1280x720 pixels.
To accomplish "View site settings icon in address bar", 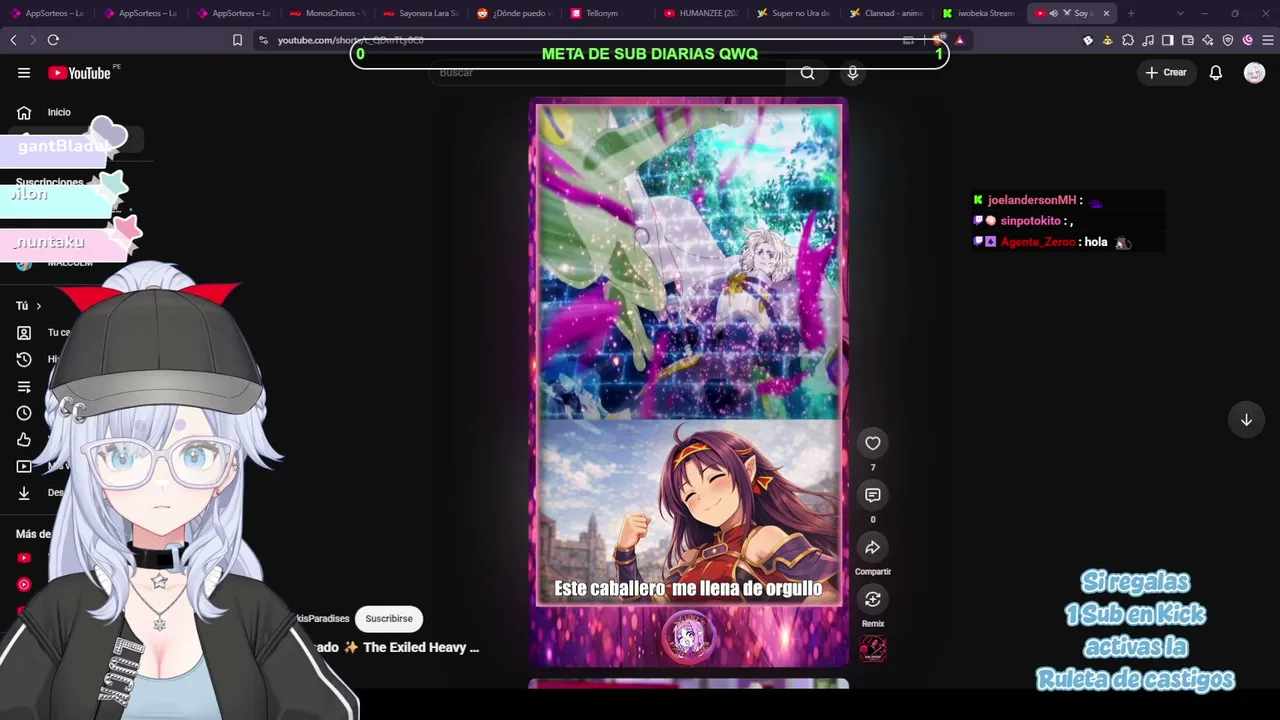I will (x=263, y=40).
